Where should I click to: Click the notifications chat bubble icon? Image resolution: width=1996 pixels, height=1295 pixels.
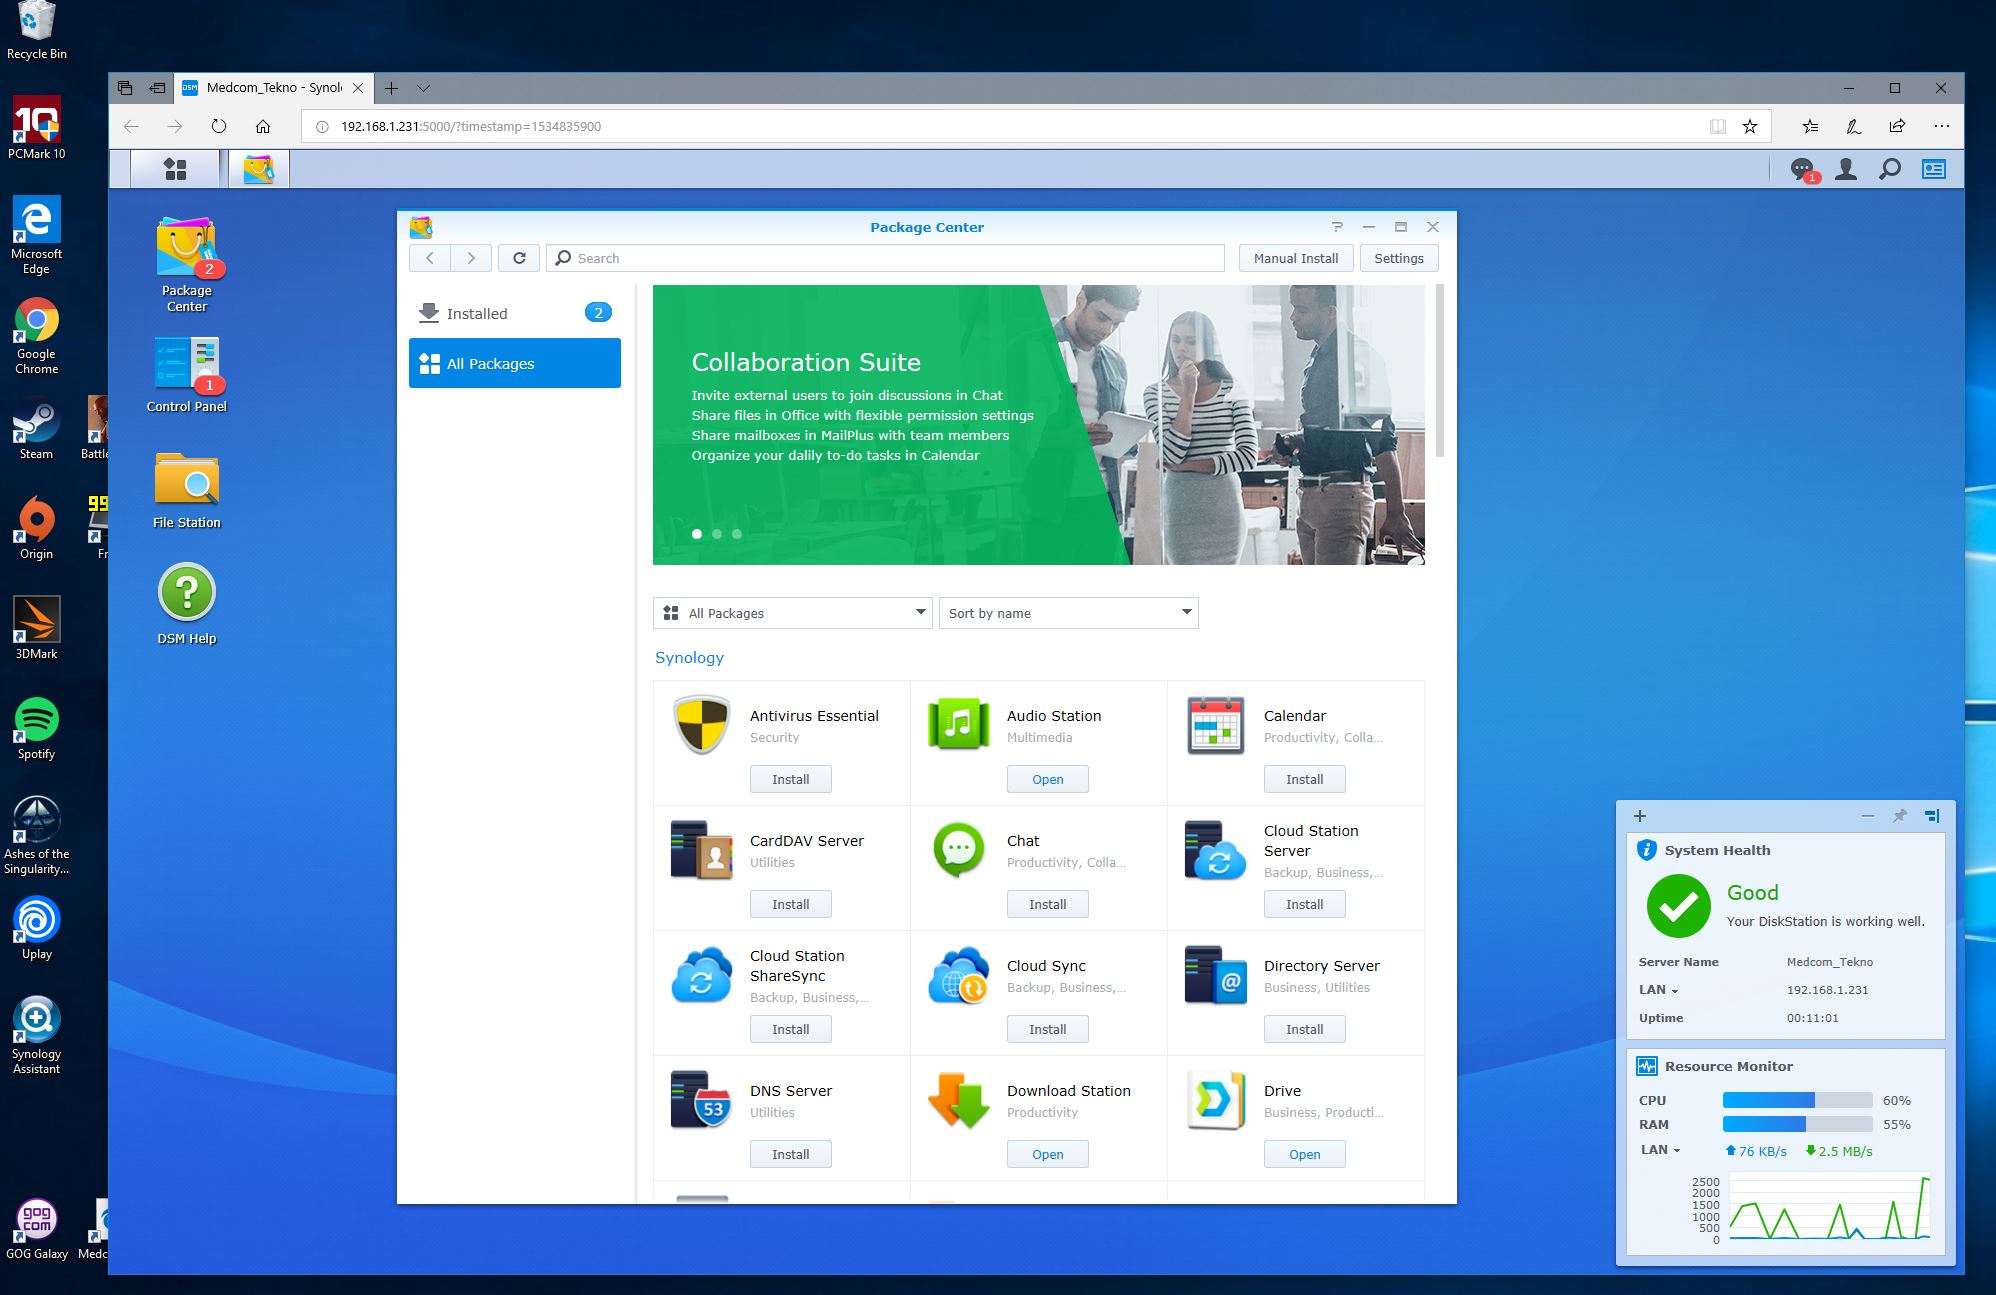[x=1802, y=169]
